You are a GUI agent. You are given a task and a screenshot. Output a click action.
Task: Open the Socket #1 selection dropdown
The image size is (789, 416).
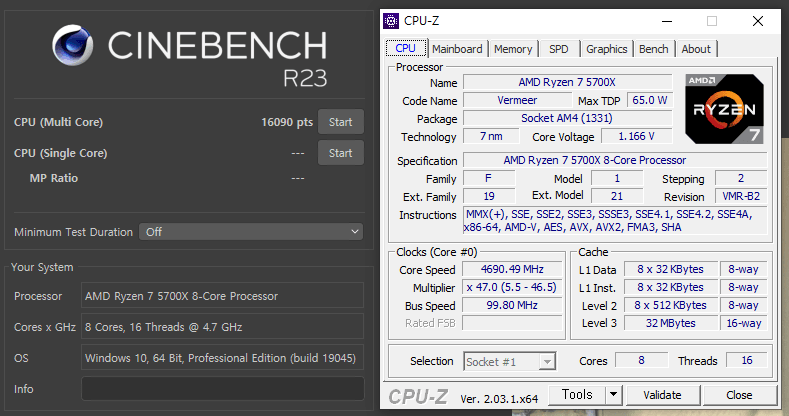(509, 362)
